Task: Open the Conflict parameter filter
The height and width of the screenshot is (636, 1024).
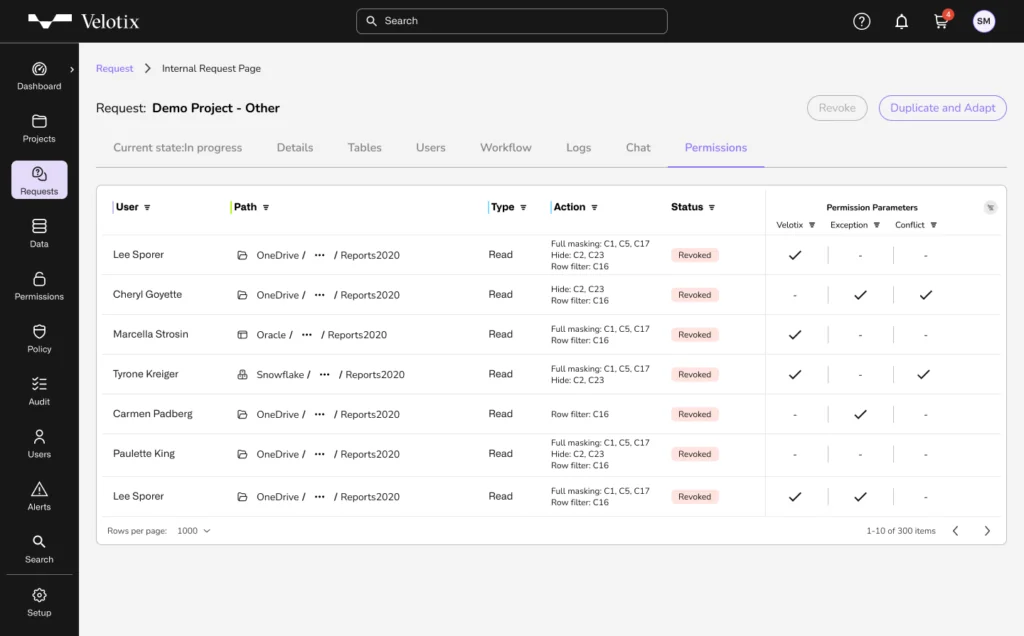Action: pos(934,225)
